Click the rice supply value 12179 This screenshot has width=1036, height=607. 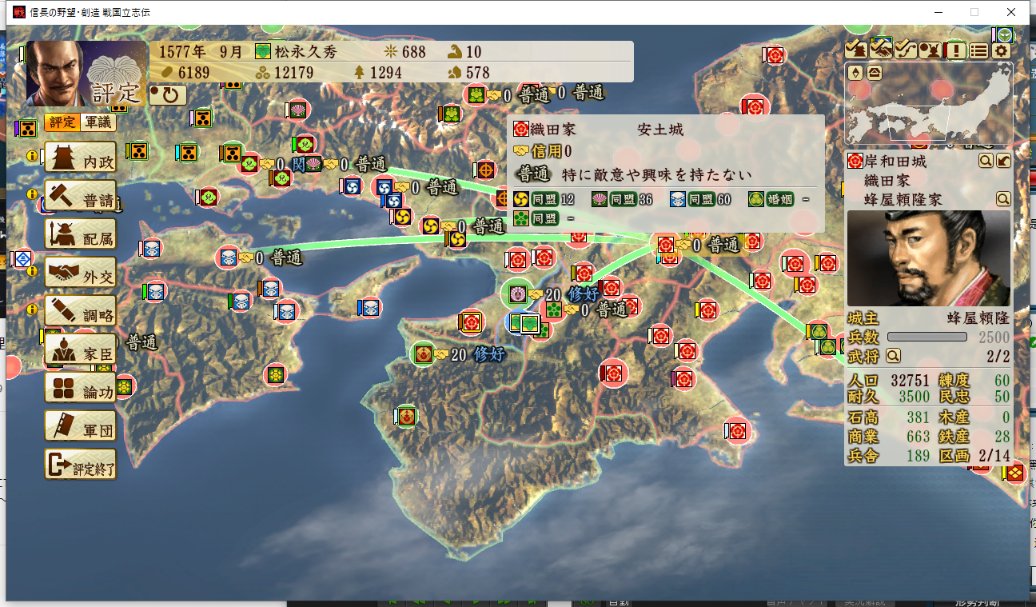(x=293, y=72)
